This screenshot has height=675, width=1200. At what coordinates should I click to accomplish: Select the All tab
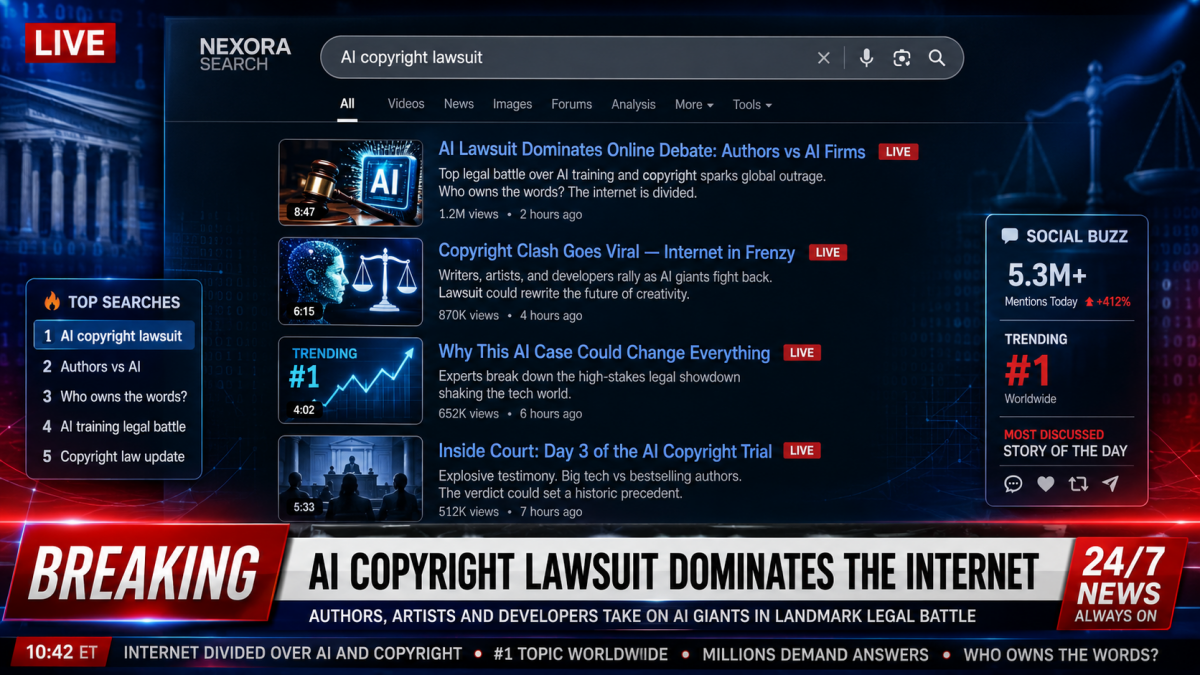coord(347,104)
